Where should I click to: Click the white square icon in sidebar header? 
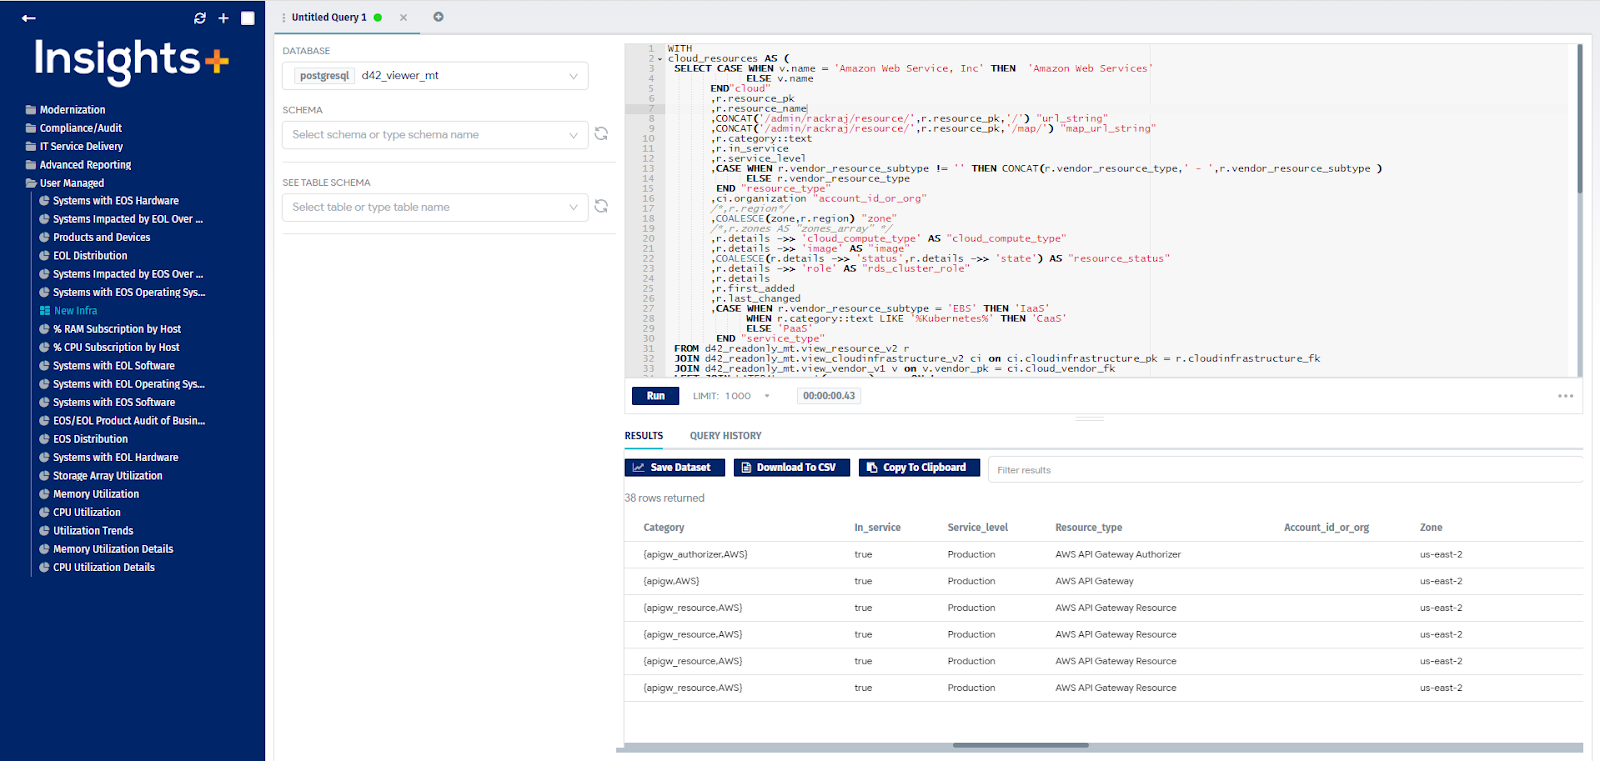[248, 18]
